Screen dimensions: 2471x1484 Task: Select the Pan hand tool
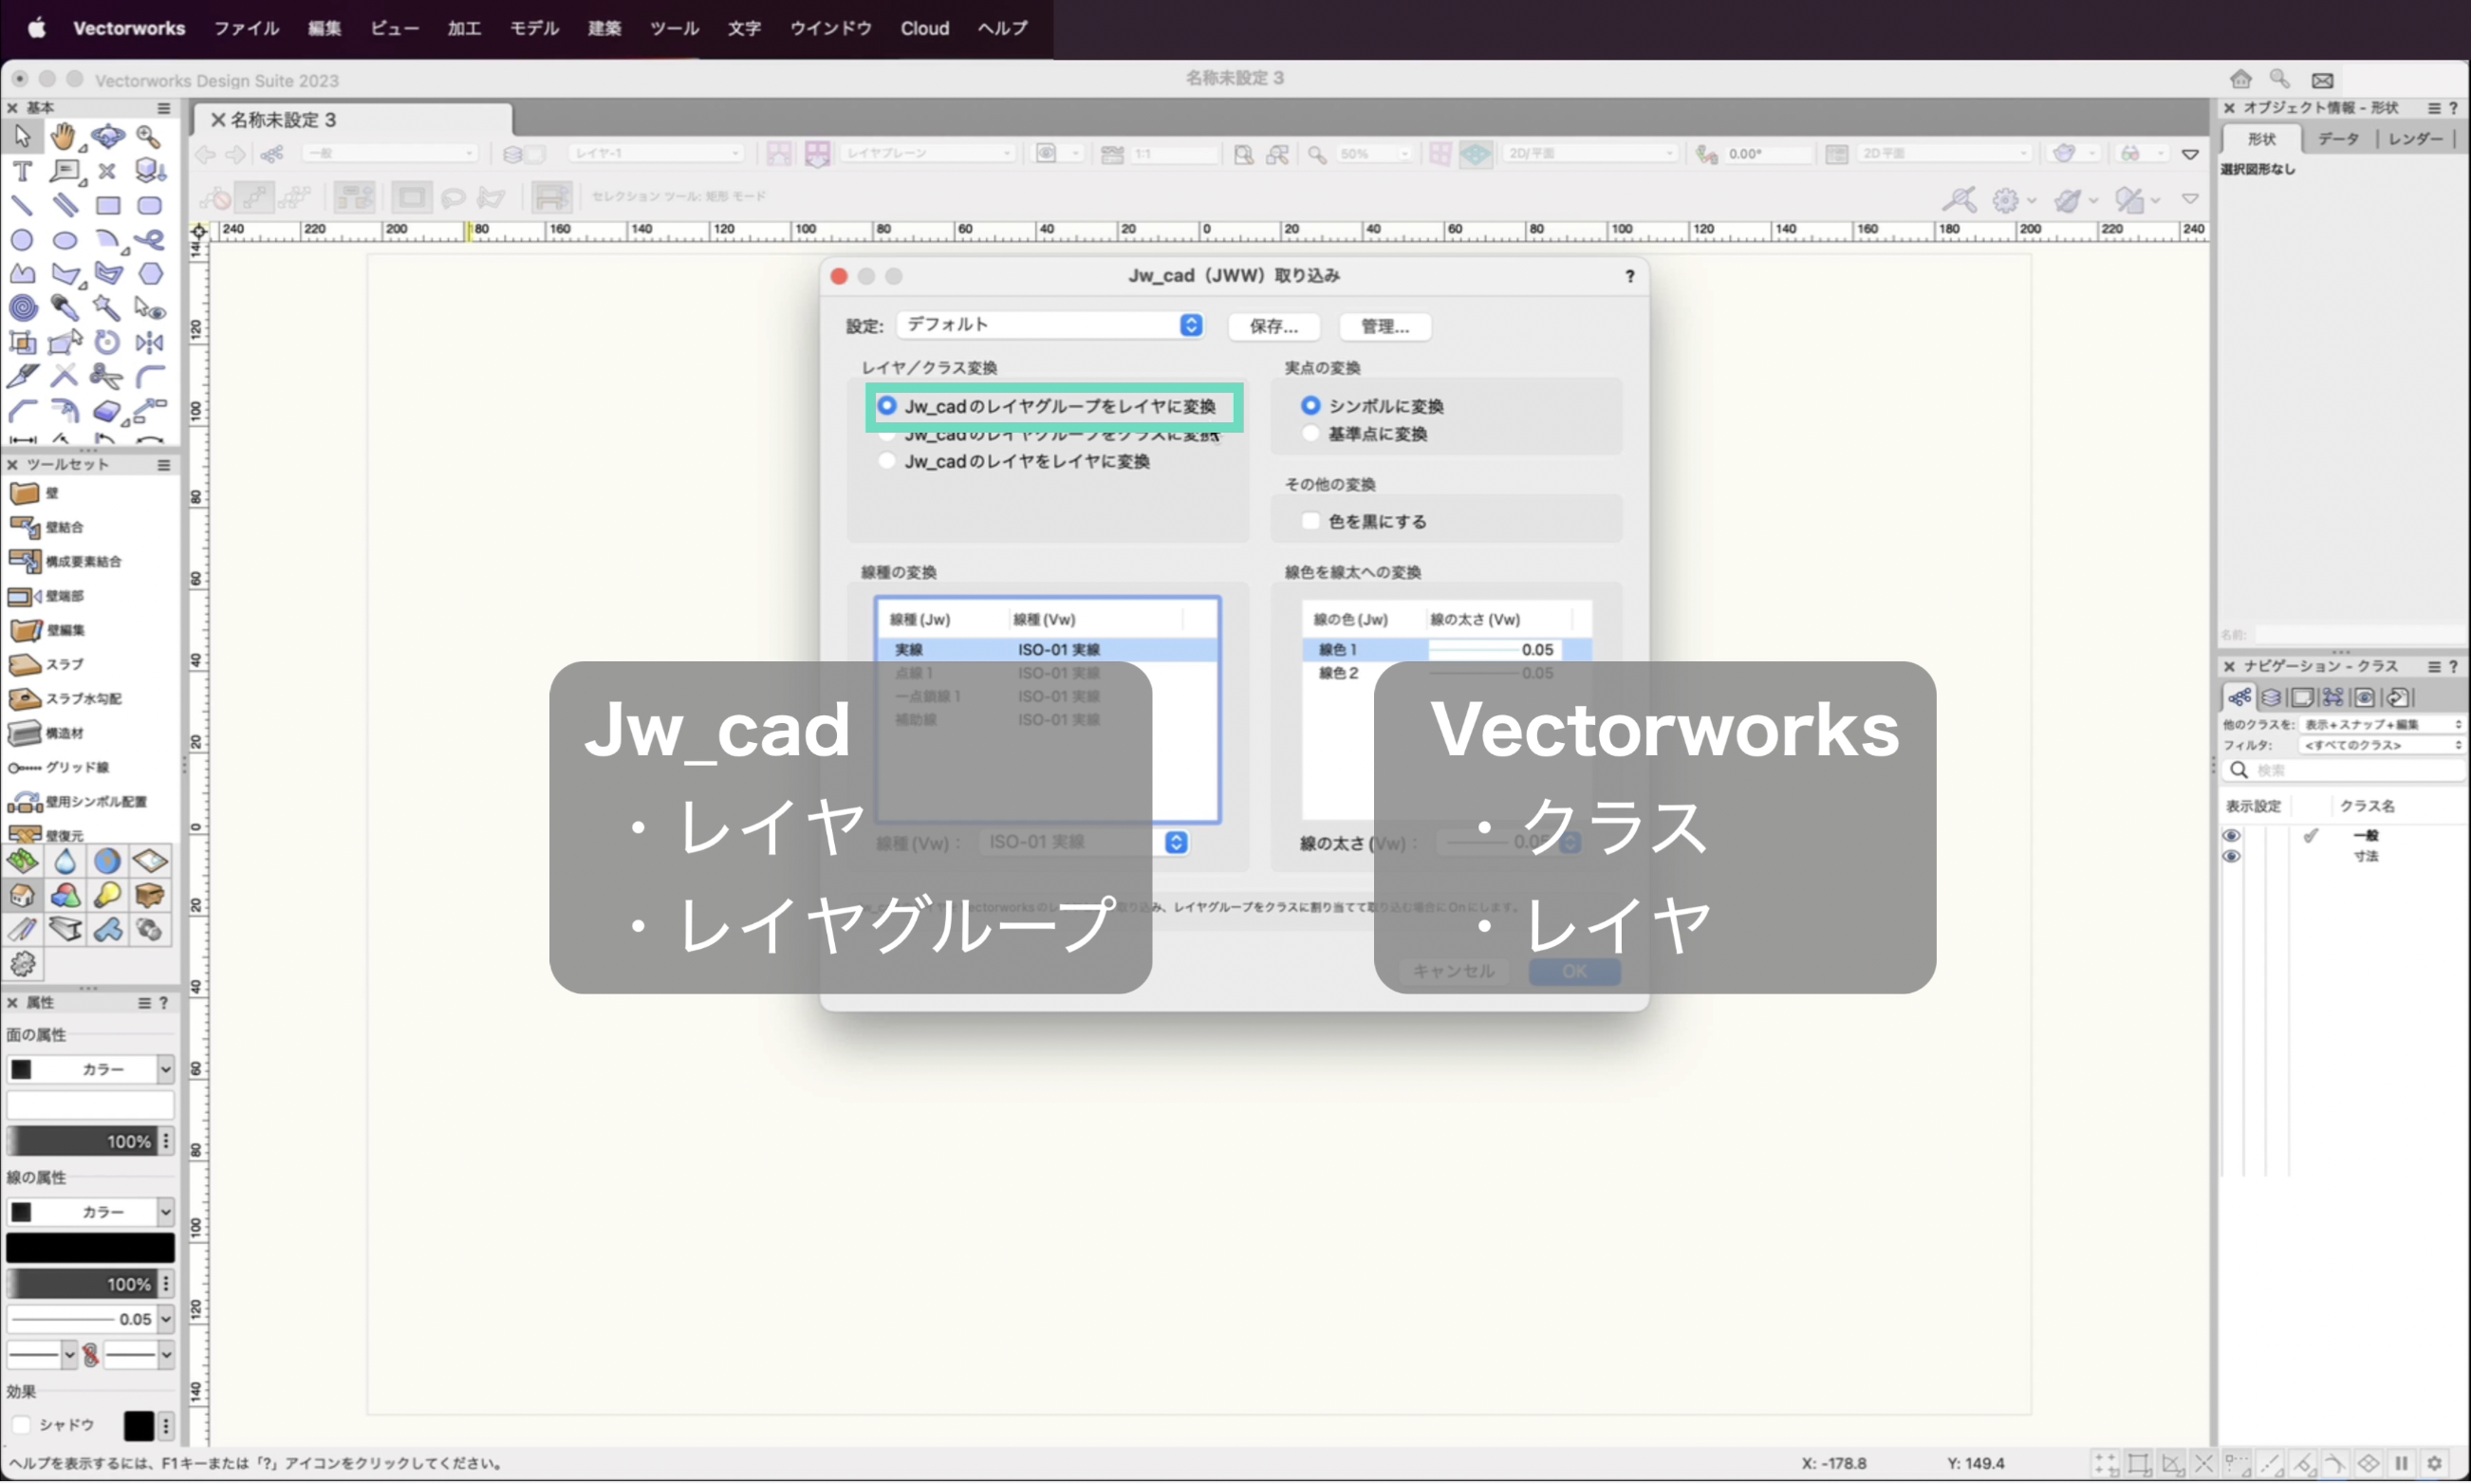click(x=64, y=136)
